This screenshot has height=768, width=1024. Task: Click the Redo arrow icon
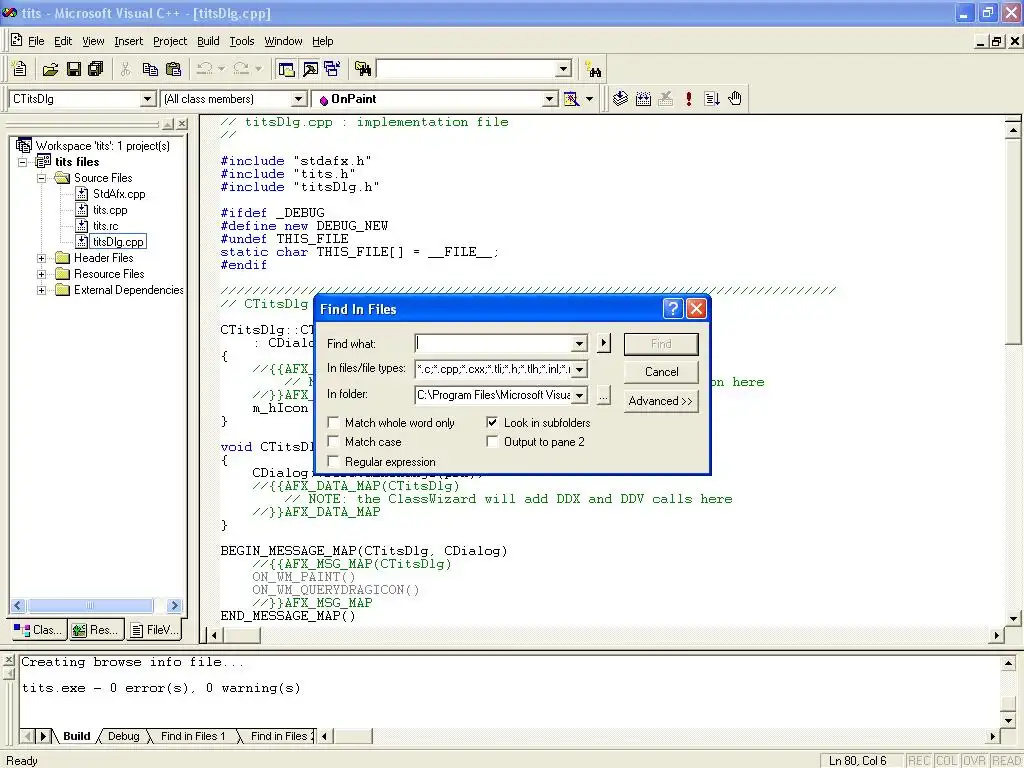pyautogui.click(x=241, y=69)
